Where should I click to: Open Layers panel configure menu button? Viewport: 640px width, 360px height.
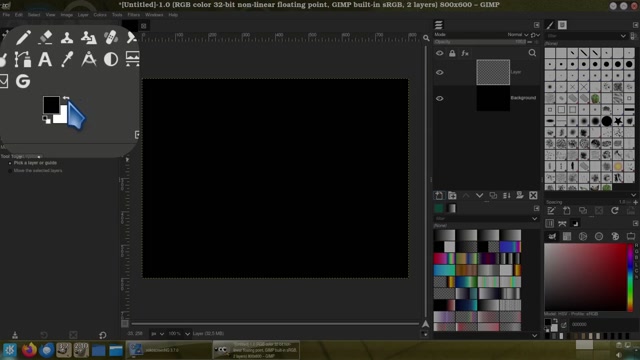(x=537, y=25)
